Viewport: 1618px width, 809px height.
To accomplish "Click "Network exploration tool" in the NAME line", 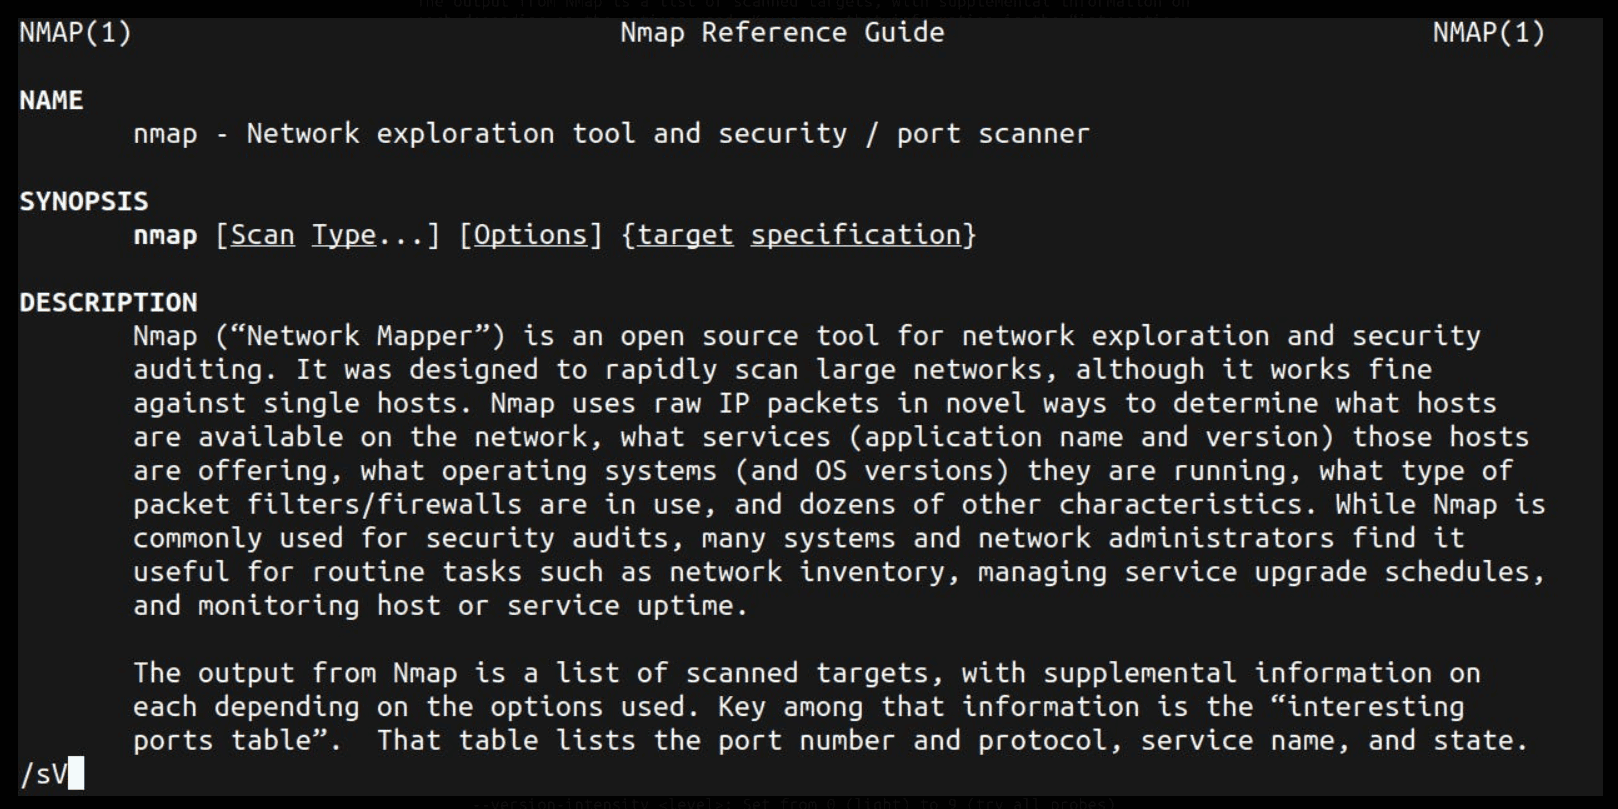I will (441, 134).
